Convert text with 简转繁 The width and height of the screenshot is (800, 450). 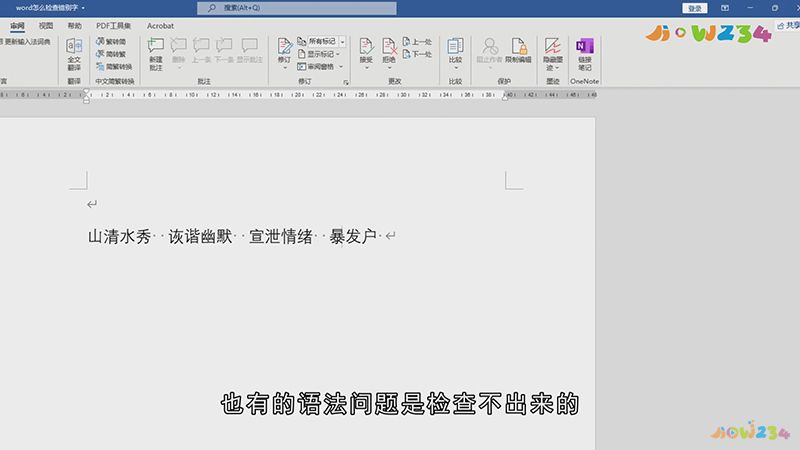111,54
